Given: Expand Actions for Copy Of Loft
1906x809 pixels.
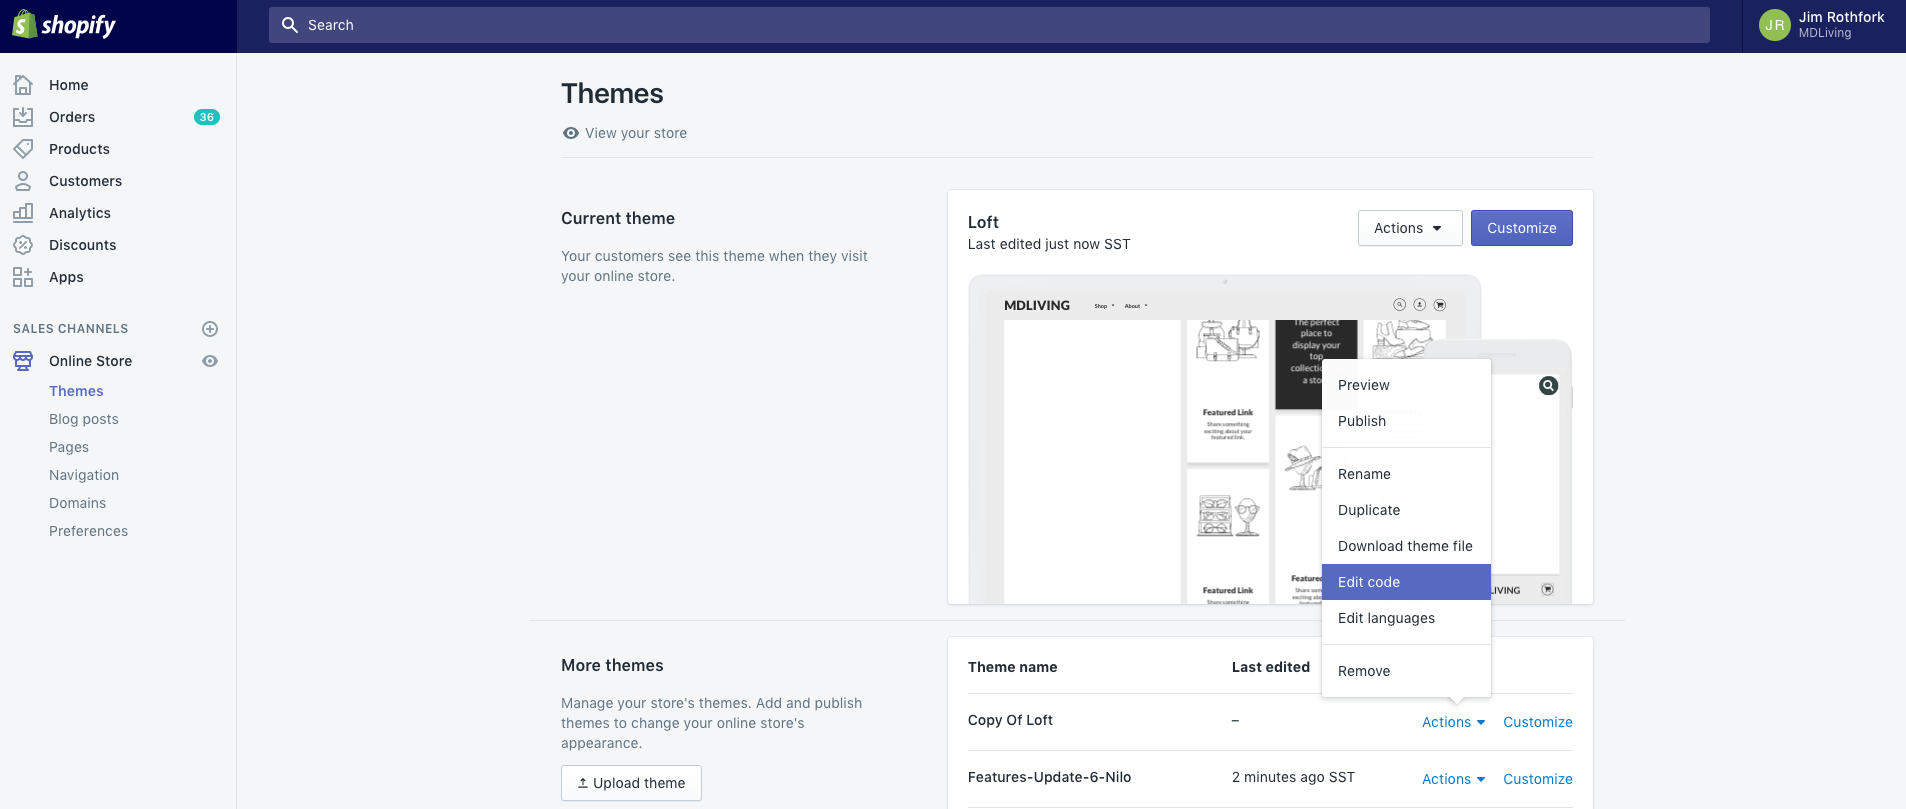Looking at the screenshot, I should (x=1453, y=722).
